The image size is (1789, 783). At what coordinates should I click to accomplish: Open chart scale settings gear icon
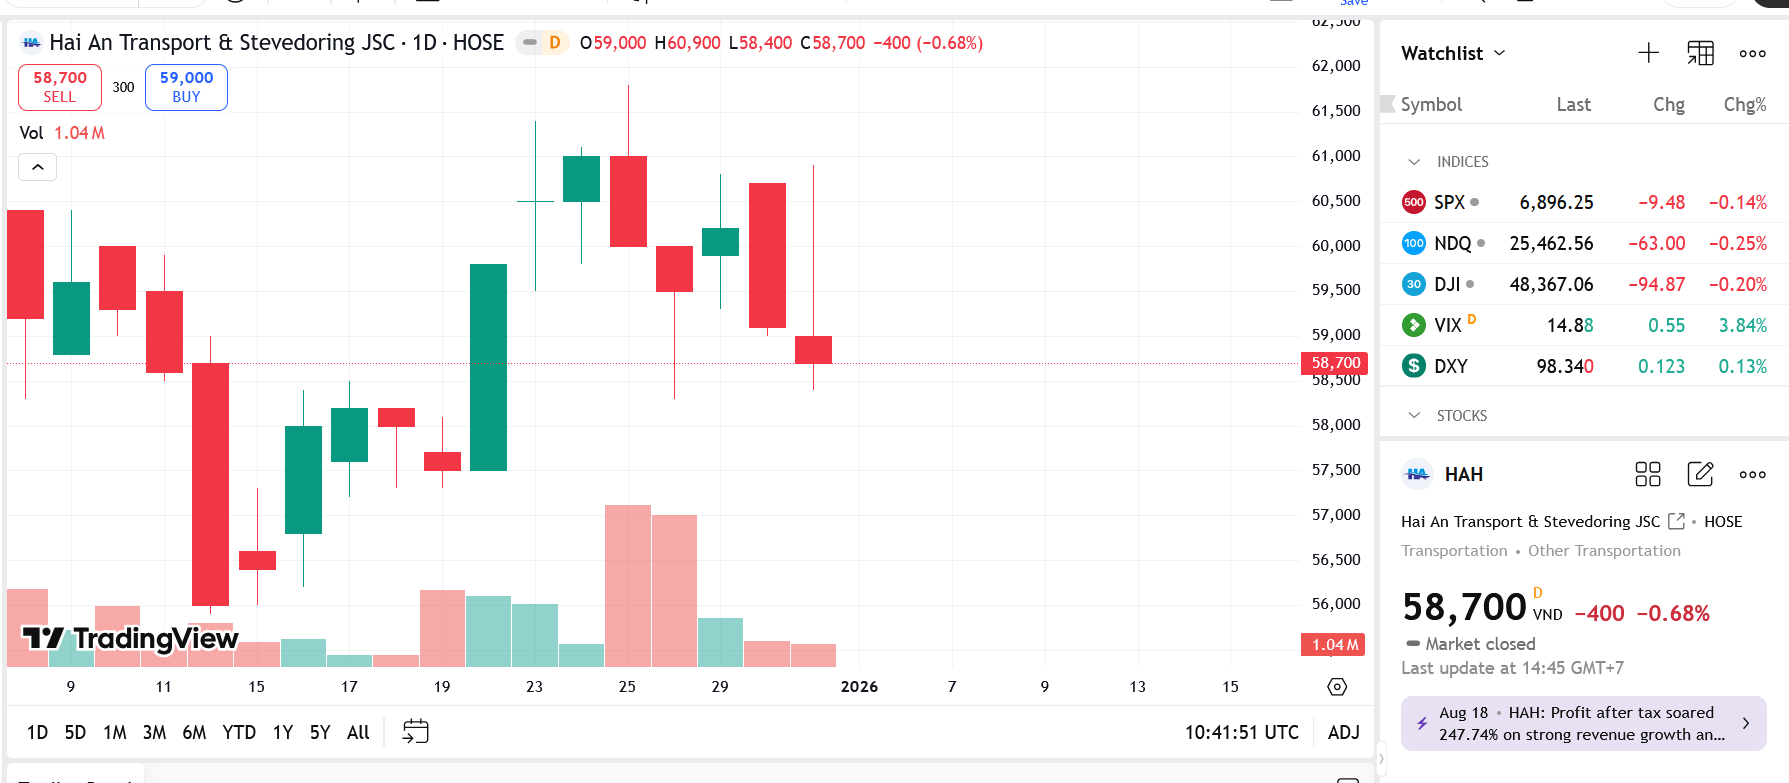click(1337, 687)
